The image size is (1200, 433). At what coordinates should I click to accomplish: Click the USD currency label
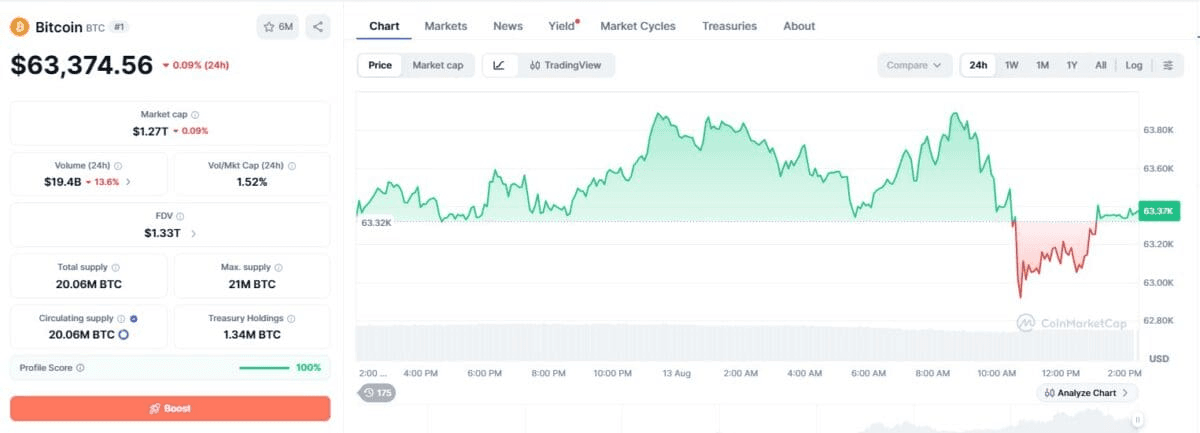pos(1159,358)
